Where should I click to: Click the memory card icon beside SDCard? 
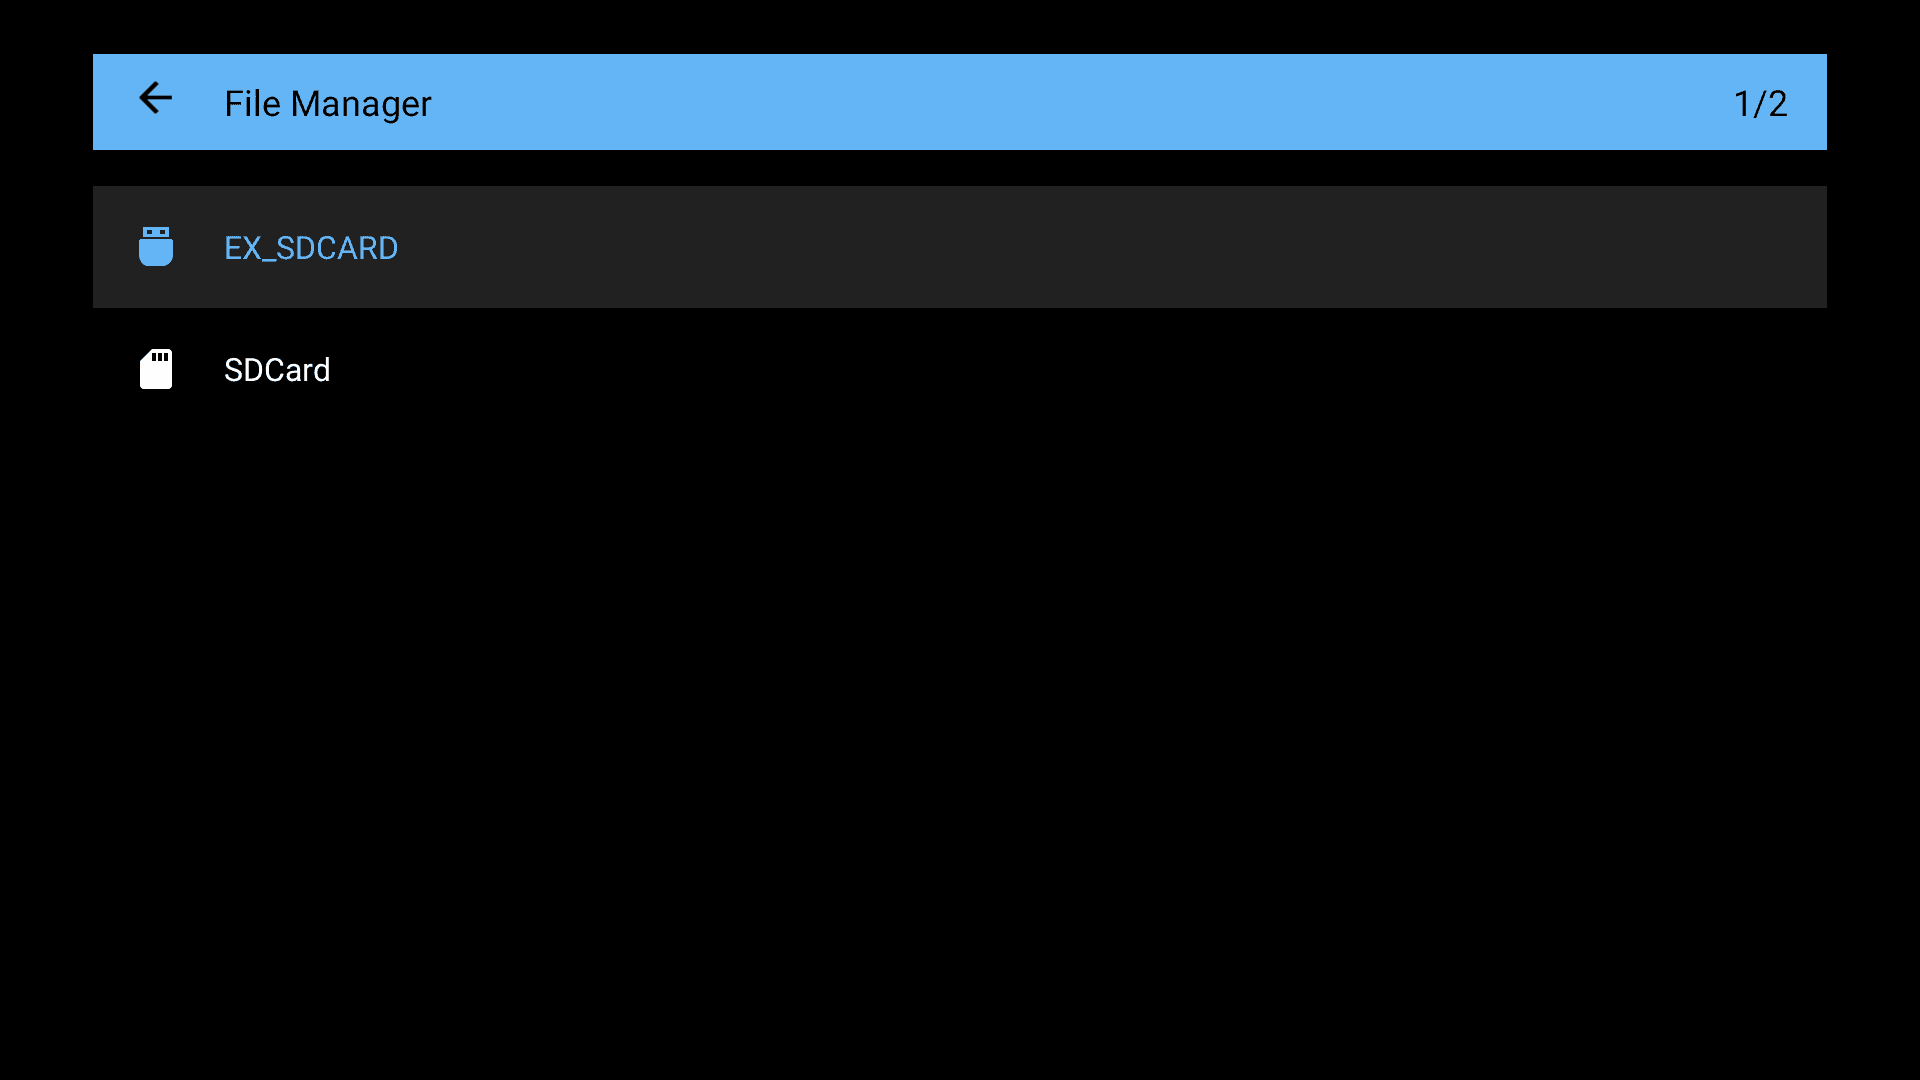[156, 369]
